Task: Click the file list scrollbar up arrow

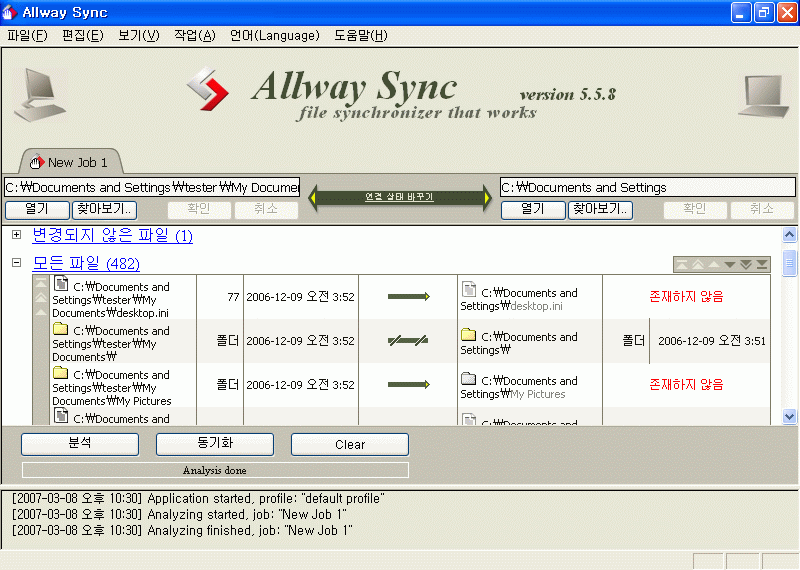Action: tap(789, 235)
